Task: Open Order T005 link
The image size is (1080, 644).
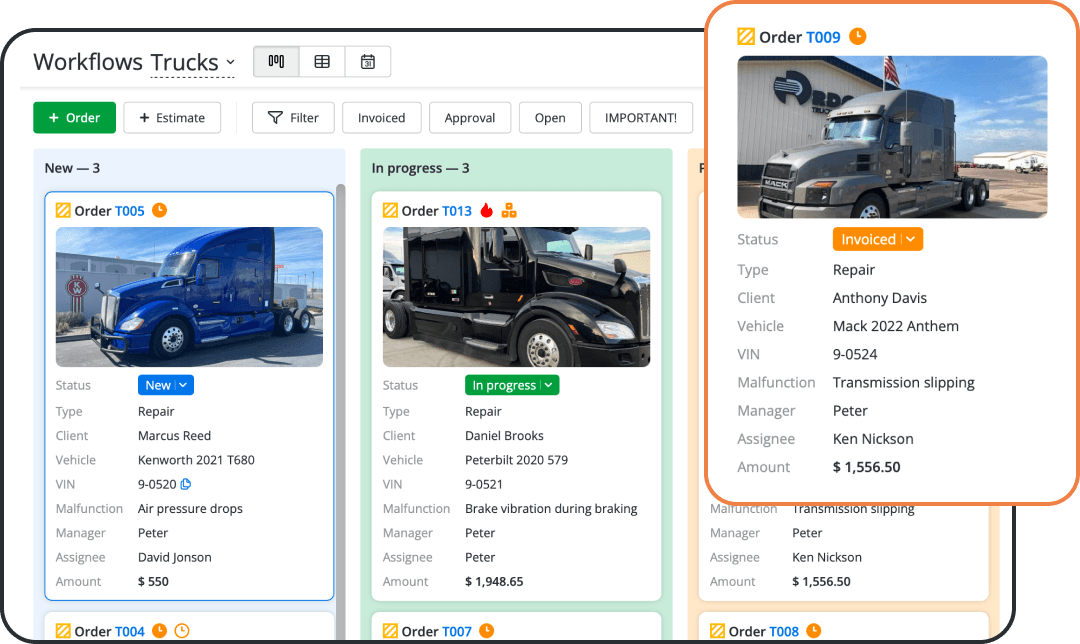Action: click(x=129, y=211)
